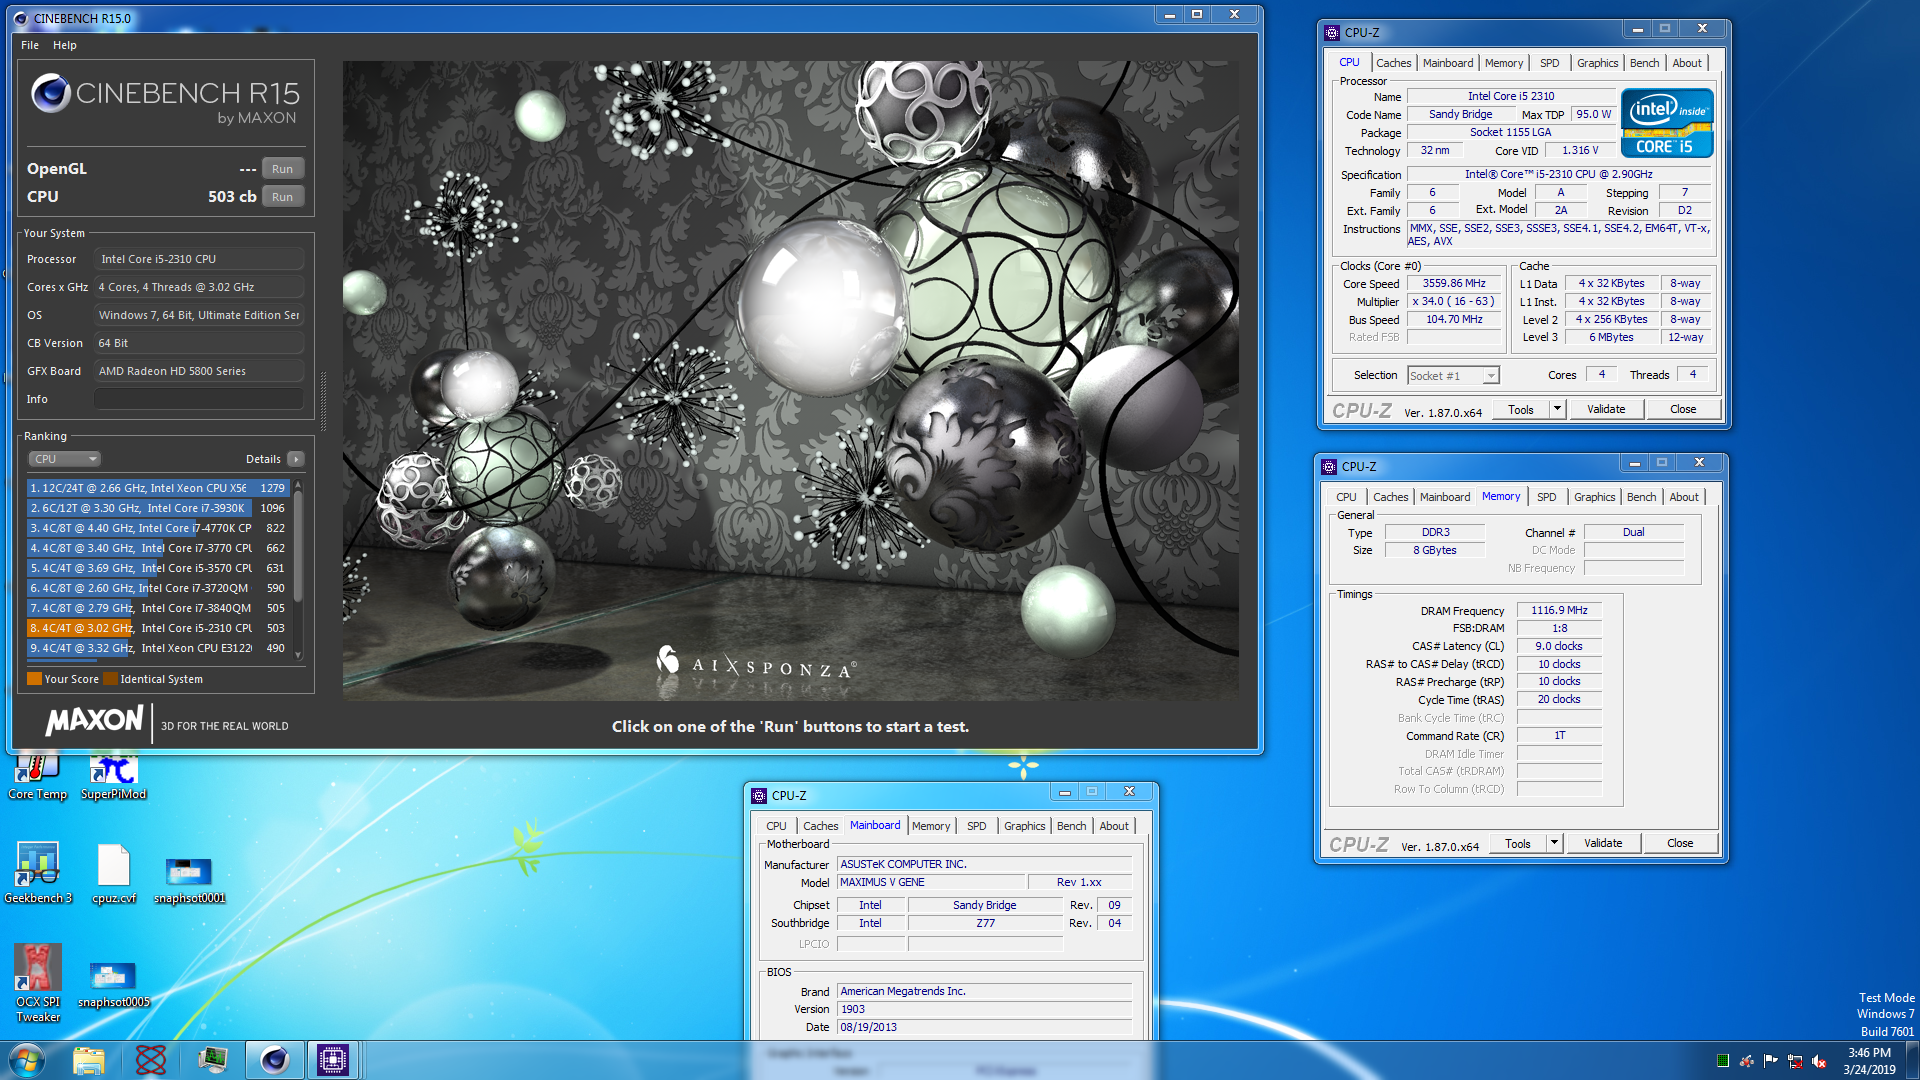The width and height of the screenshot is (1920, 1080).
Task: Click the MAXON logo at bottom left
Action: point(94,720)
